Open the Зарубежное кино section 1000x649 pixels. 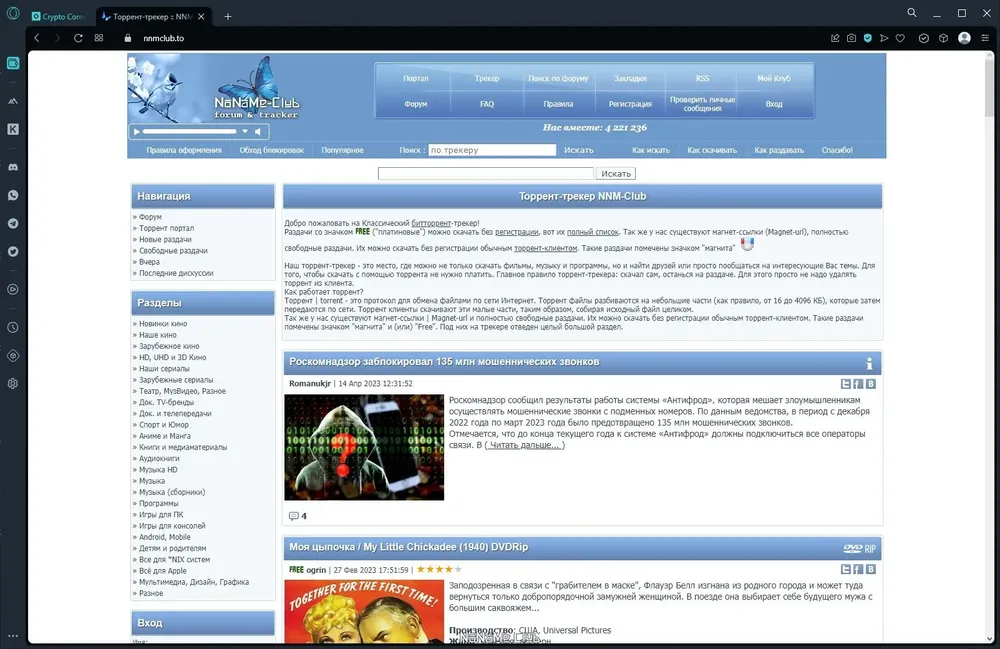[169, 346]
